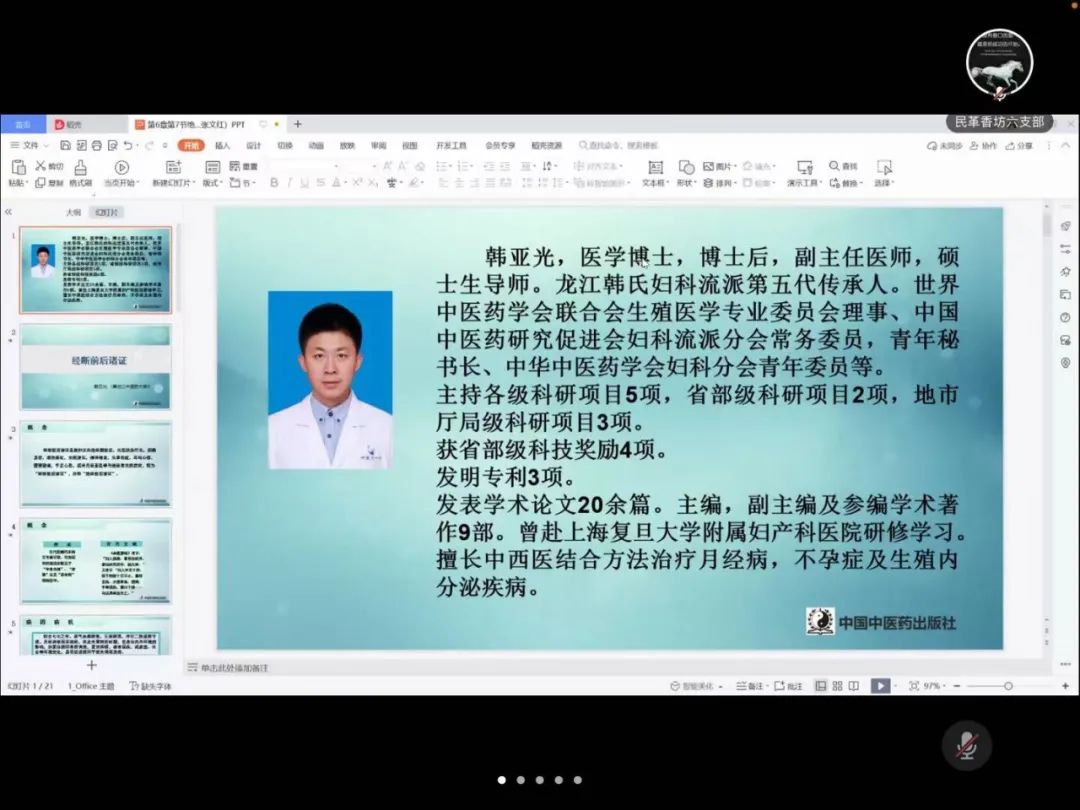This screenshot has height=810, width=1080.
Task: Select slide 2 thumbnail
Action: [96, 367]
